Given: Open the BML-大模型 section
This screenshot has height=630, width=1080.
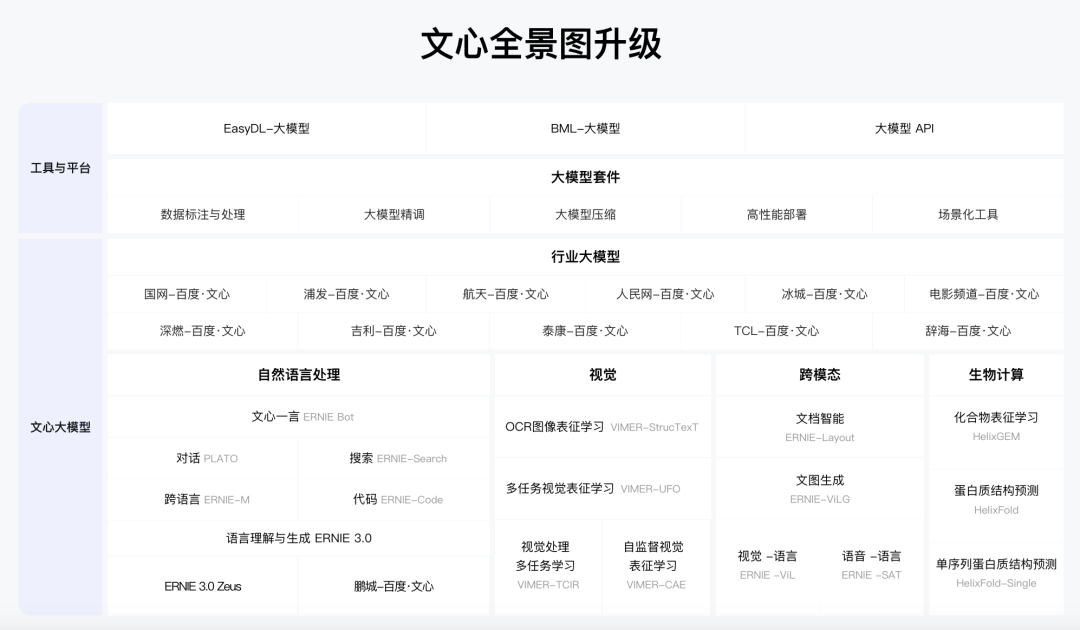Looking at the screenshot, I should click(x=585, y=128).
